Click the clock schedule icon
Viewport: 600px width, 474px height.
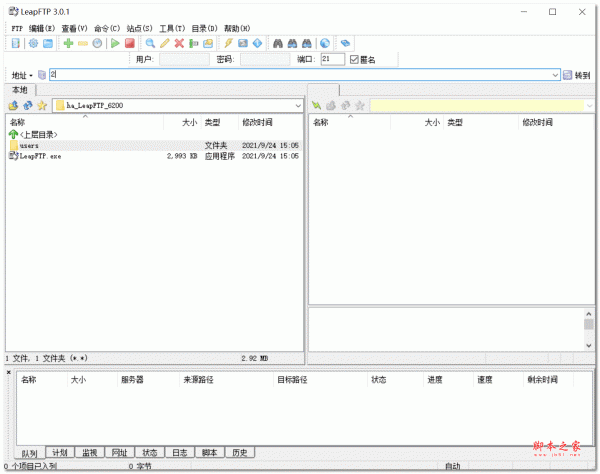(97, 43)
